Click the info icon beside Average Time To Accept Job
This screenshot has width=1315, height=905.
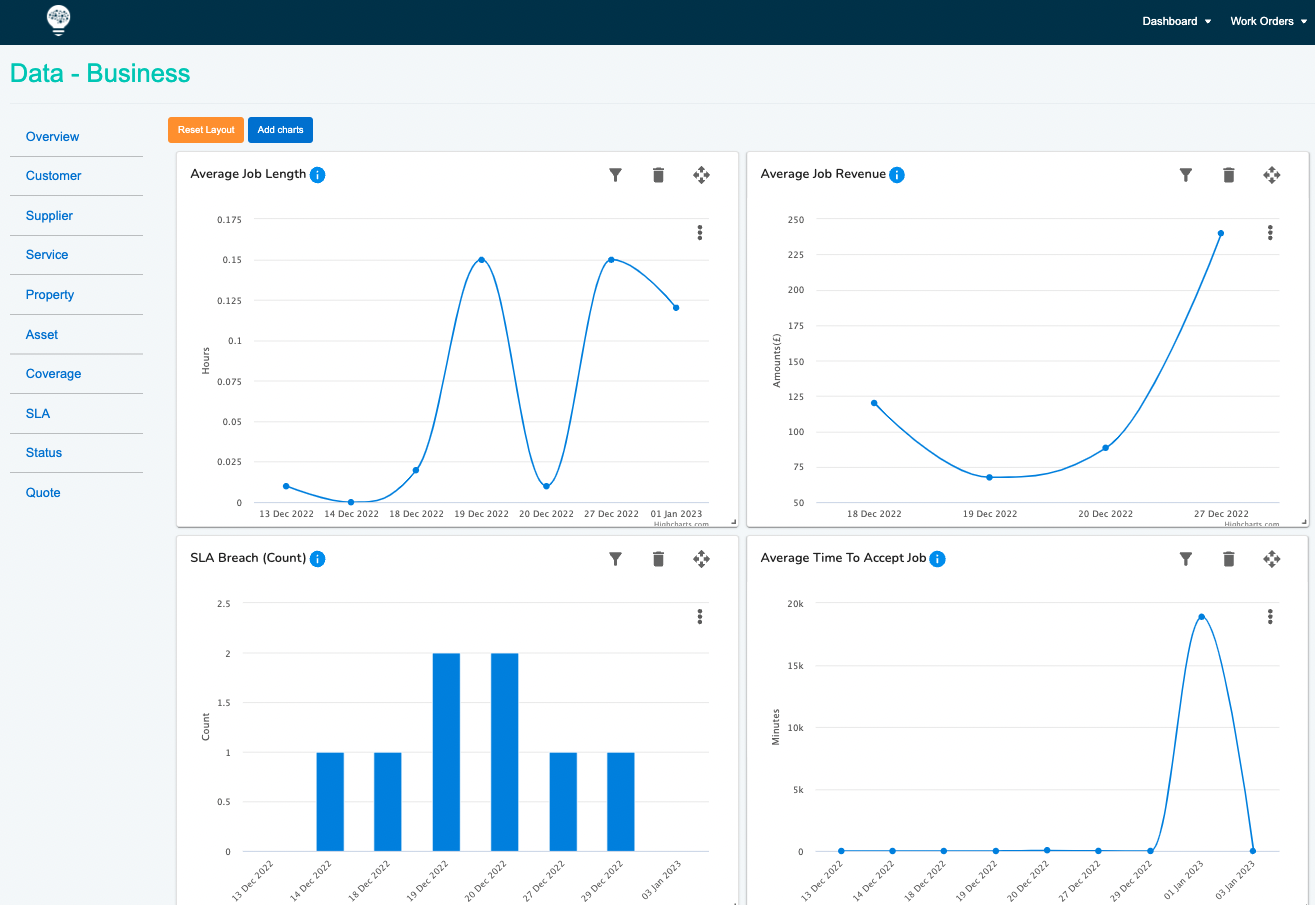[937, 559]
